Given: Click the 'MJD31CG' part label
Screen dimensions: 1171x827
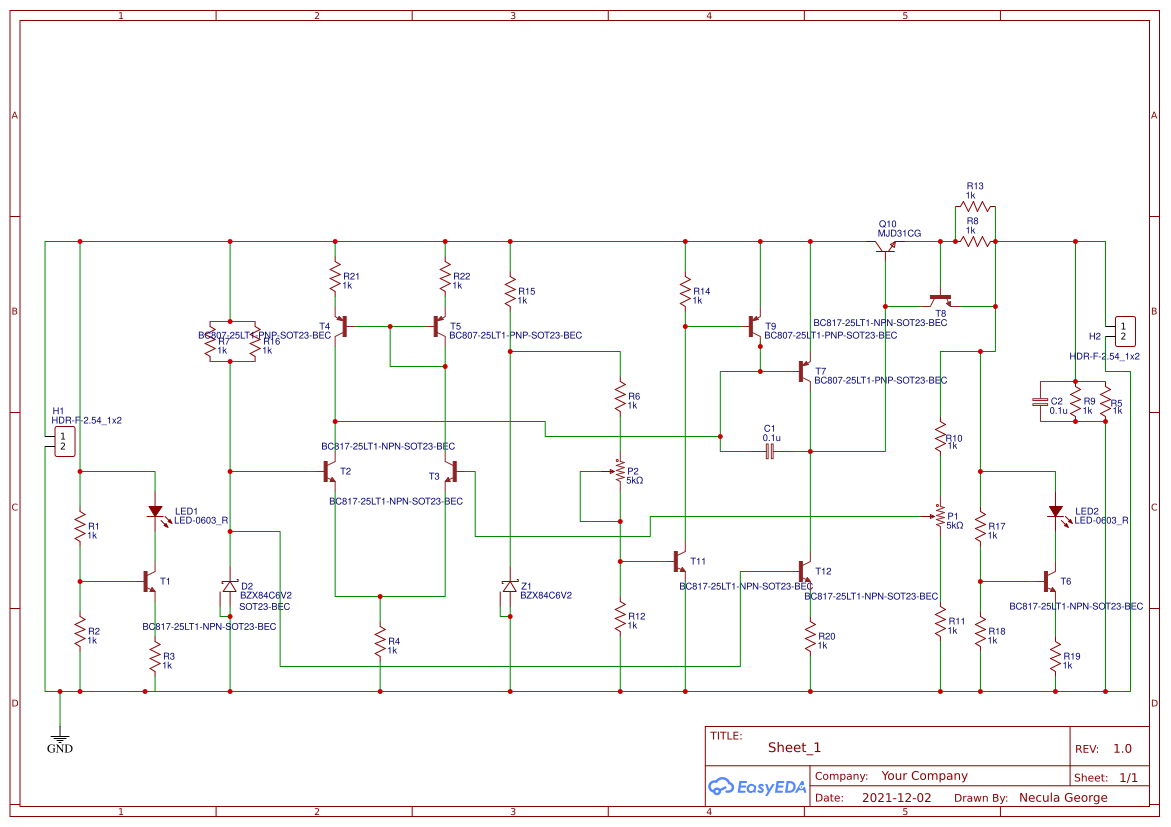Looking at the screenshot, I should click(x=899, y=233).
